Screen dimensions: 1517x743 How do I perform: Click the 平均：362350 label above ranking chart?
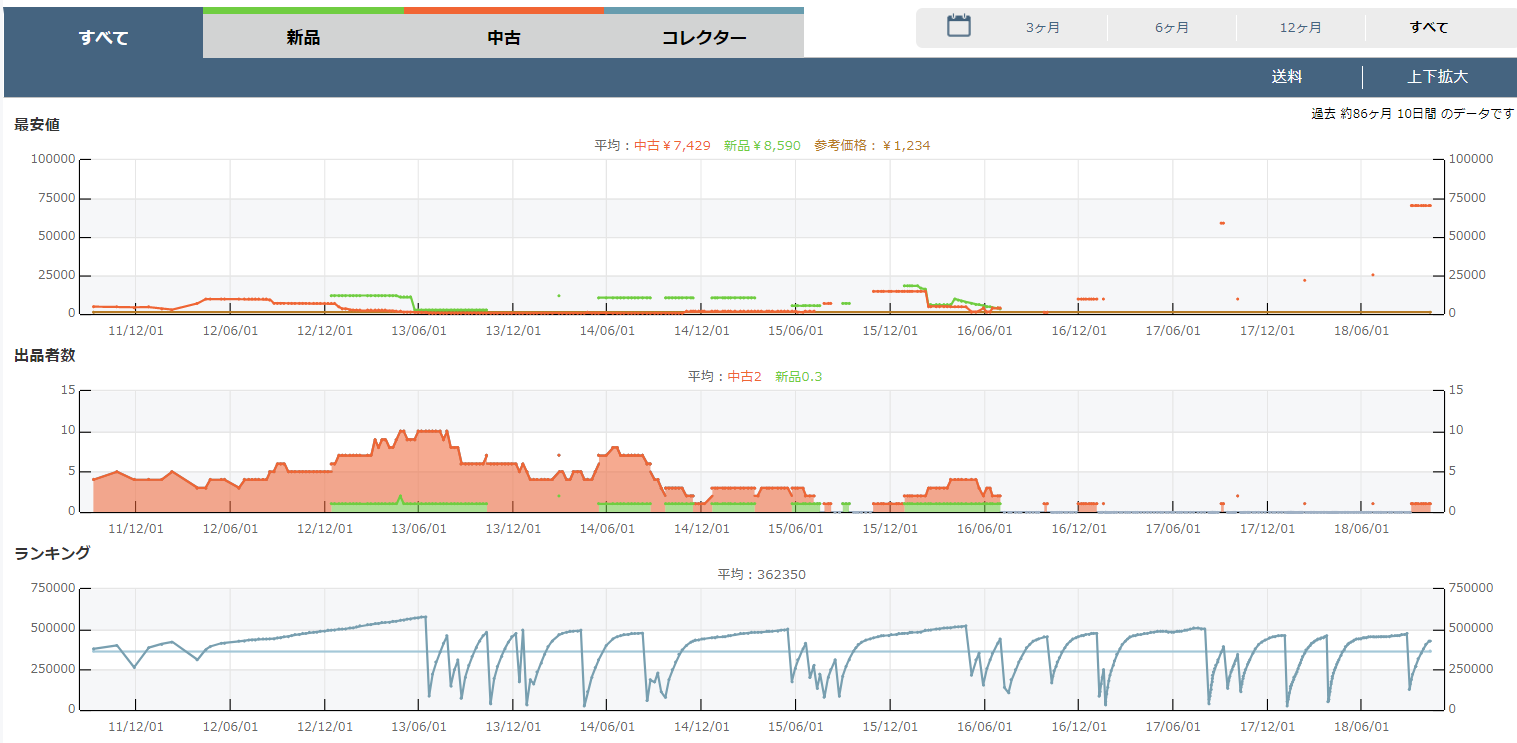pyautogui.click(x=761, y=575)
